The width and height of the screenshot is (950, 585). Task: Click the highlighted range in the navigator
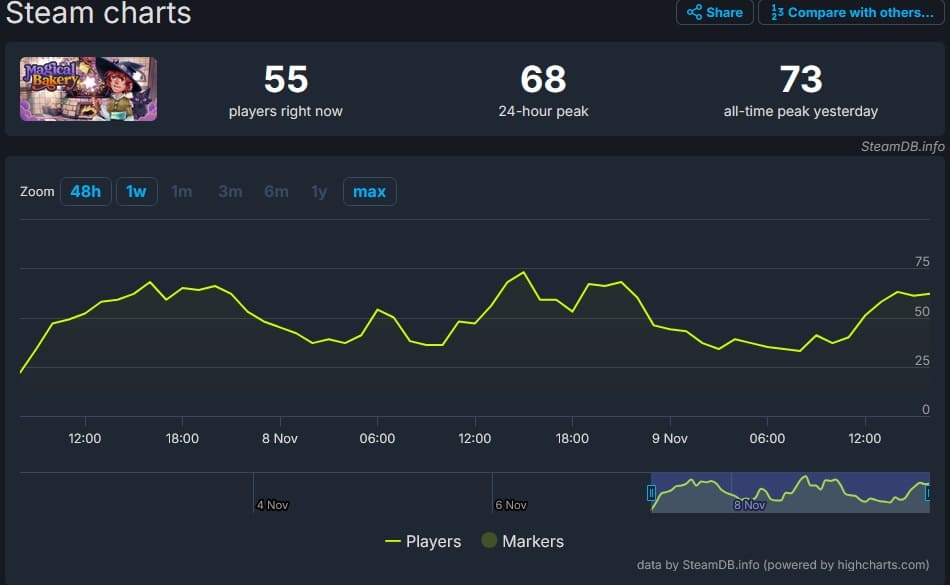[x=790, y=492]
